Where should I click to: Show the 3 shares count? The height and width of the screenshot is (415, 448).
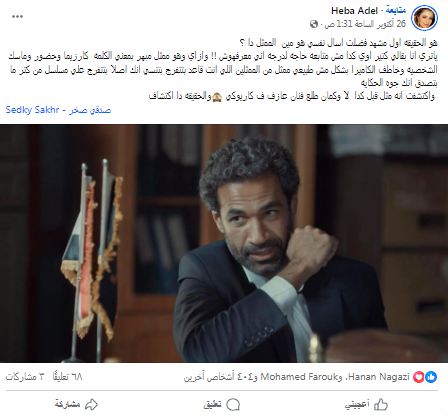coord(25,377)
